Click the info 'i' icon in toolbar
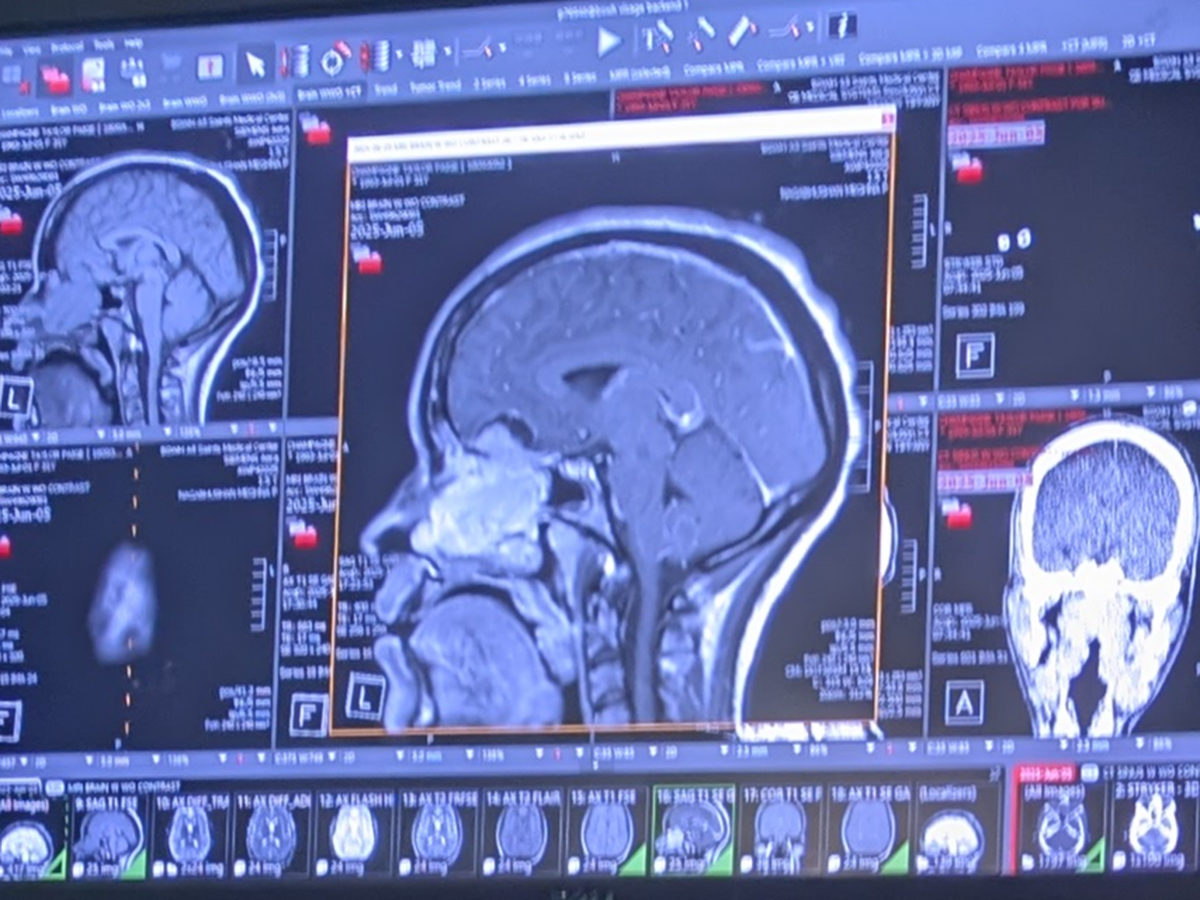 click(x=842, y=25)
